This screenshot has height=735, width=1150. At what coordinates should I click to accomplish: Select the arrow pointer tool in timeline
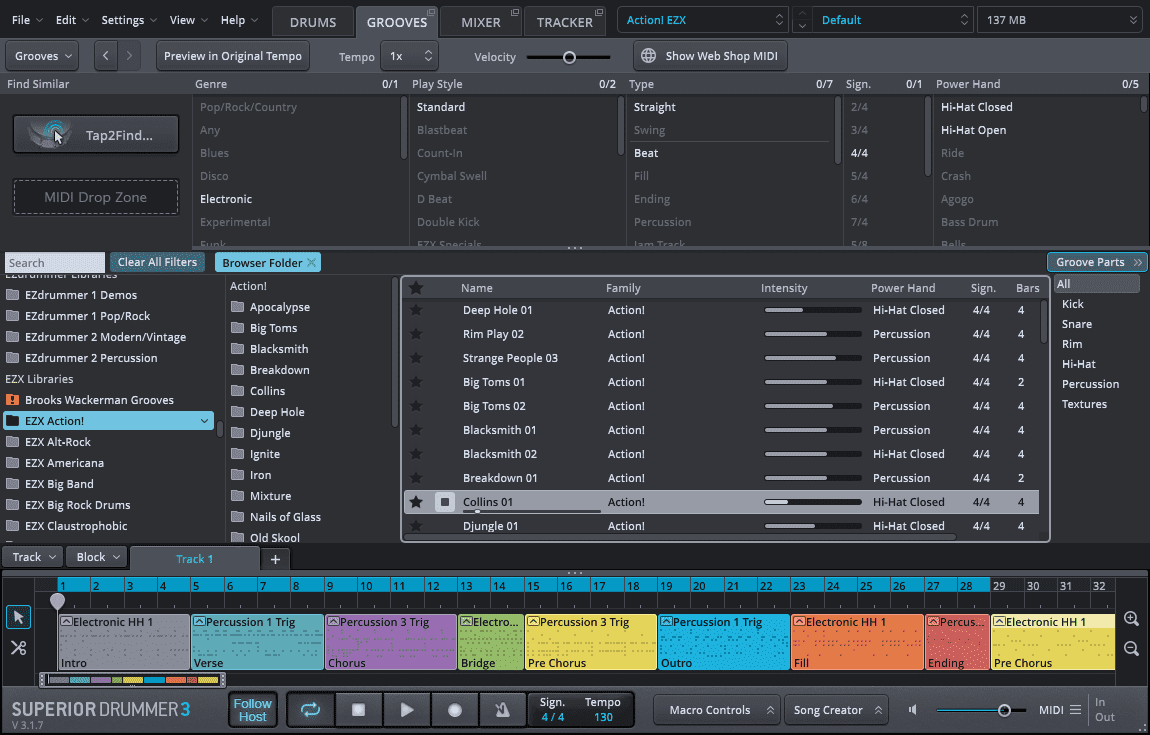18,618
